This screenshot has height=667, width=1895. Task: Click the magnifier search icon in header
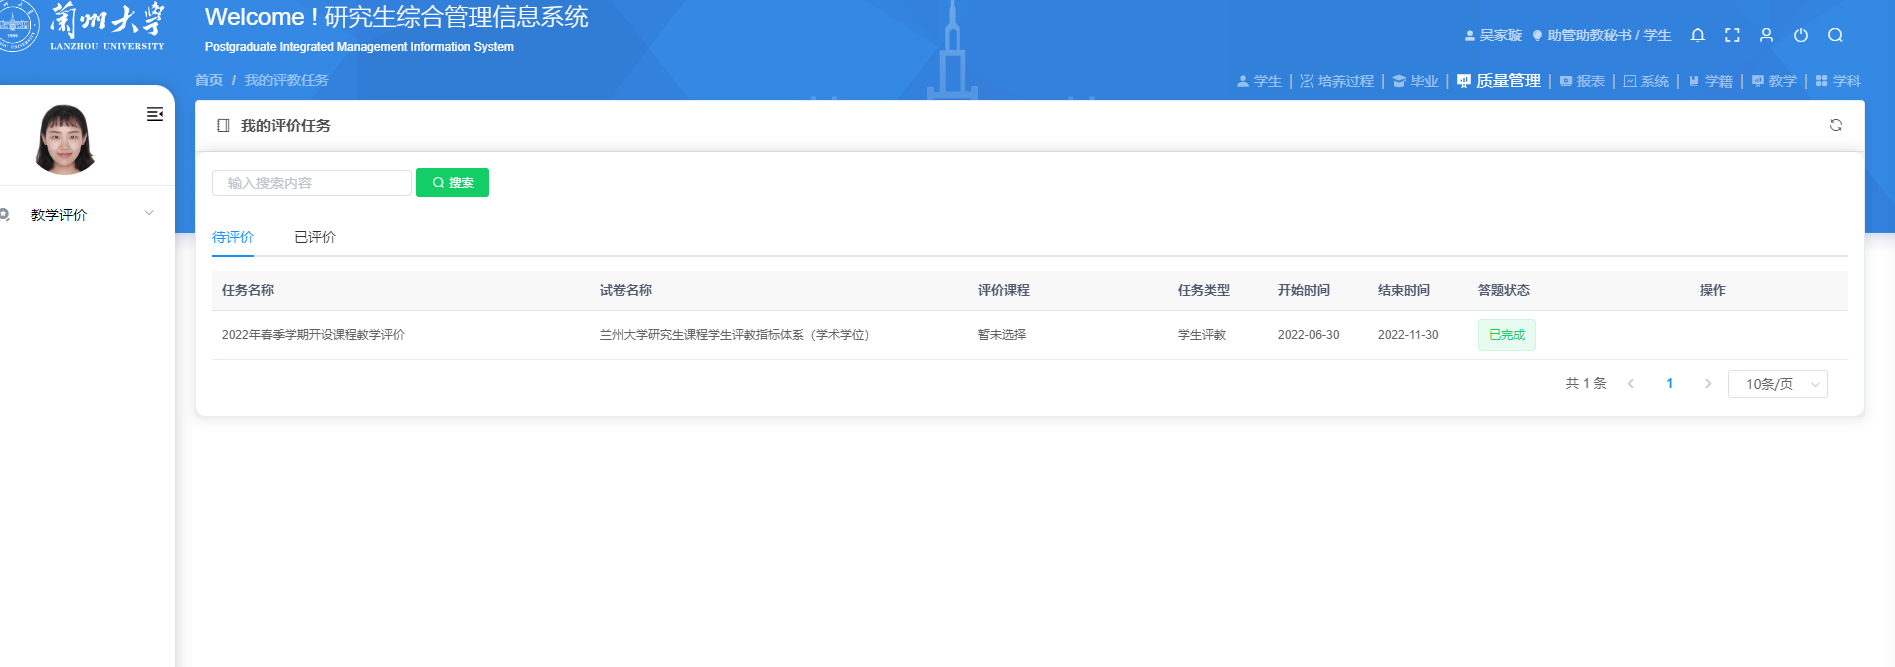pos(1835,35)
